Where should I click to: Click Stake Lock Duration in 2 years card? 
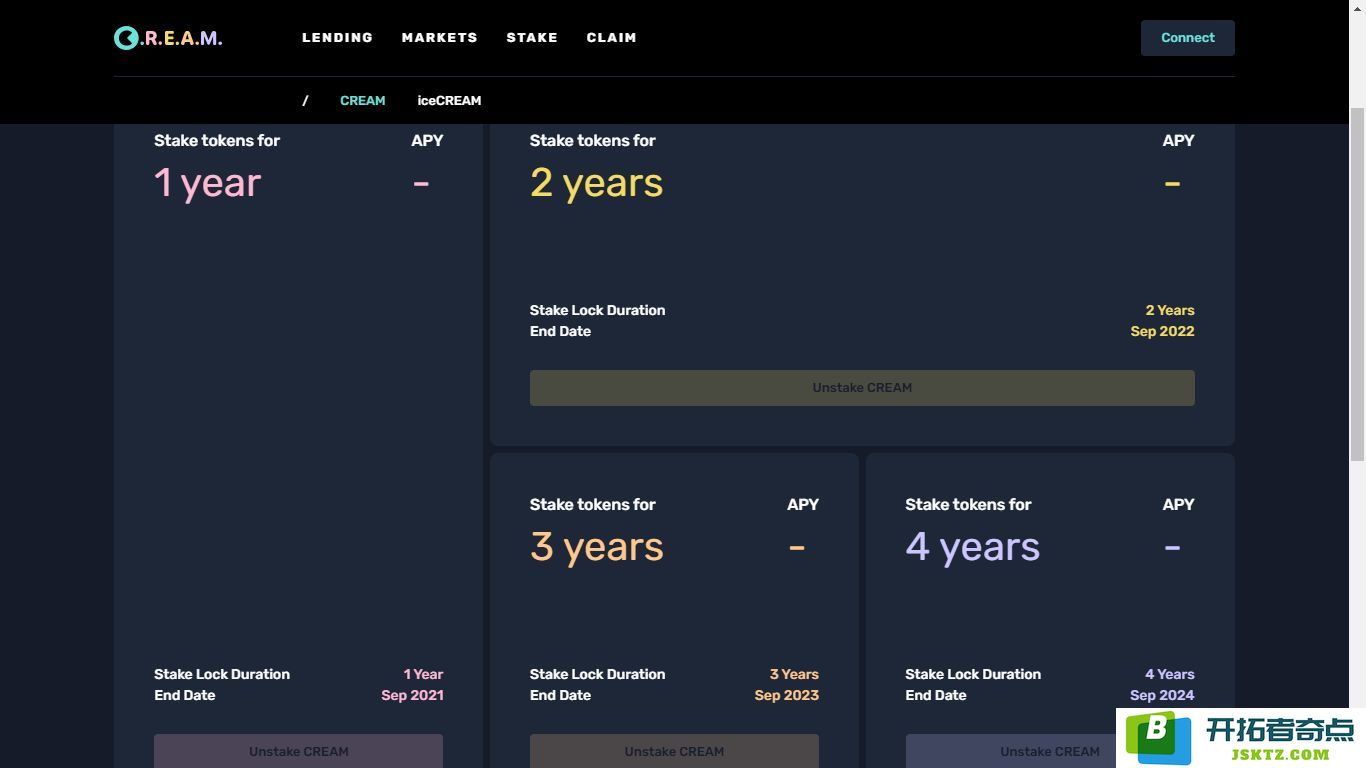click(597, 311)
